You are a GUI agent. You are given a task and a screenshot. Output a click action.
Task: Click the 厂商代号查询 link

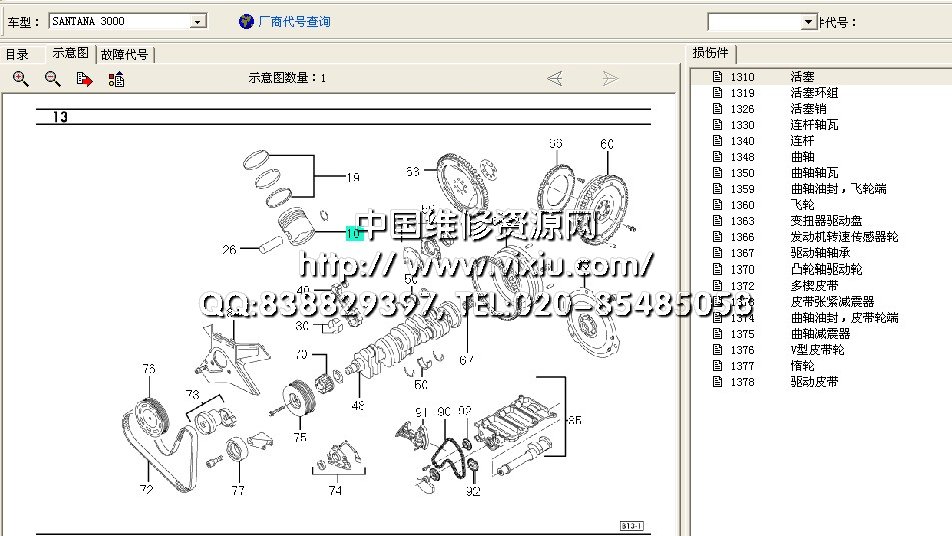click(294, 21)
